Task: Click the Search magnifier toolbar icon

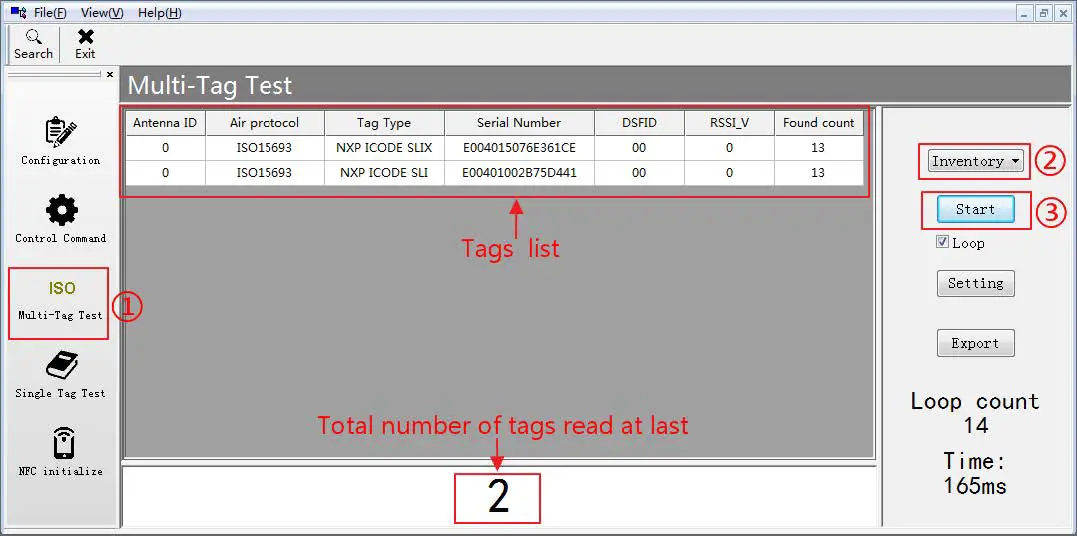Action: click(33, 37)
